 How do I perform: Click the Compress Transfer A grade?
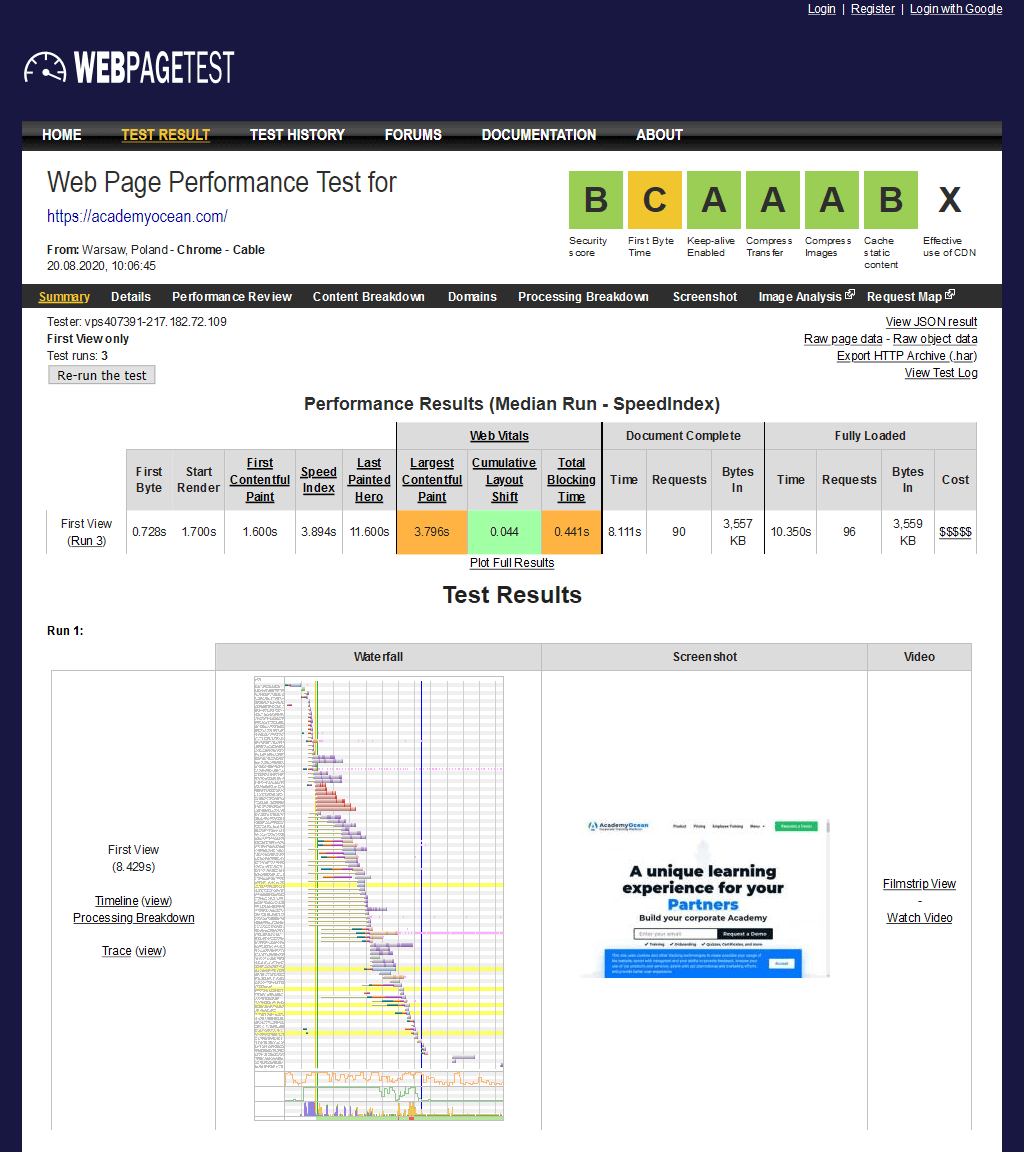[772, 200]
